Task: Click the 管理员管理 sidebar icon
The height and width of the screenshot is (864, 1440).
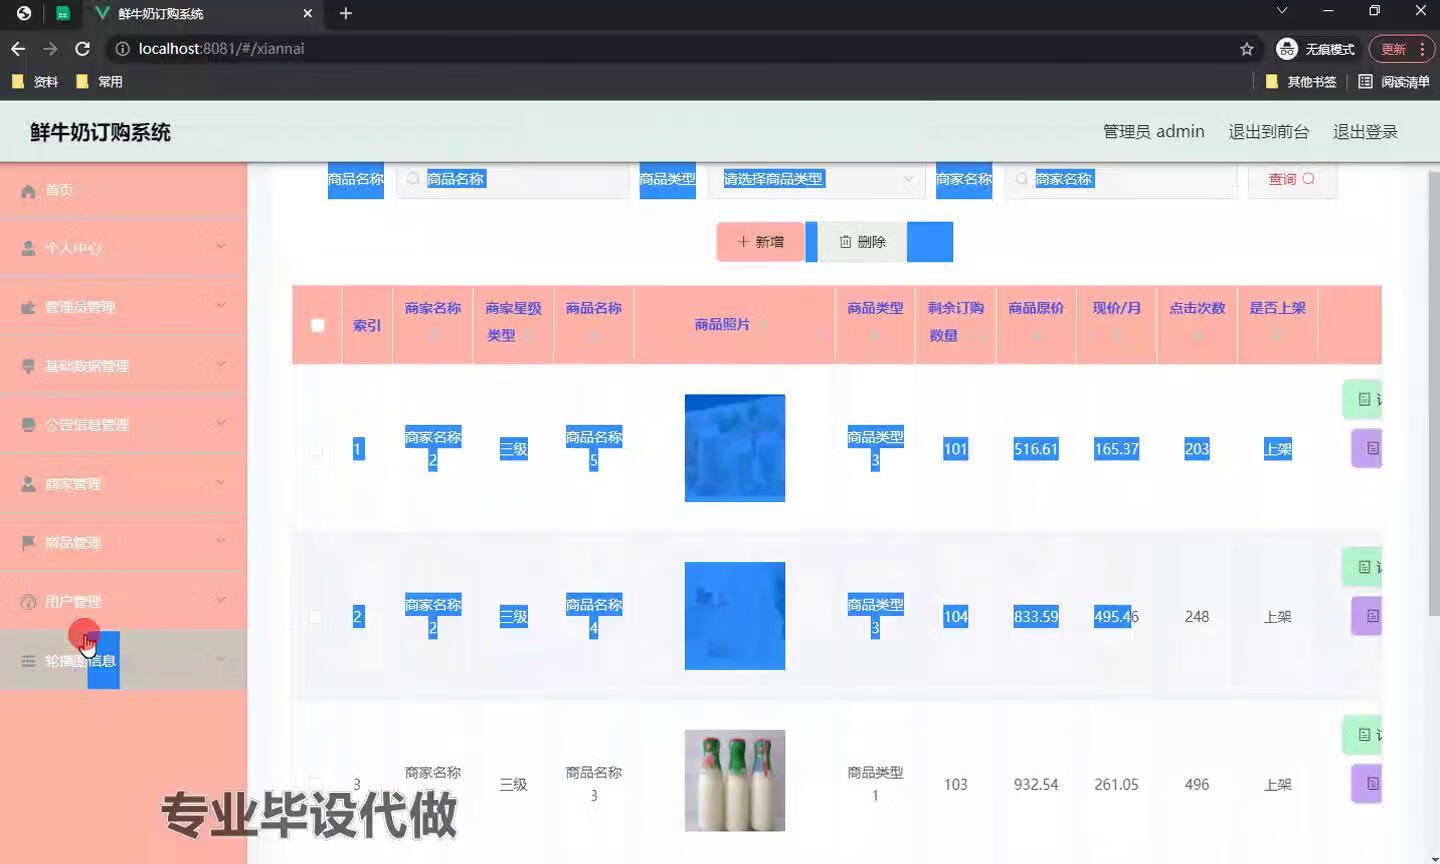Action: 28,307
